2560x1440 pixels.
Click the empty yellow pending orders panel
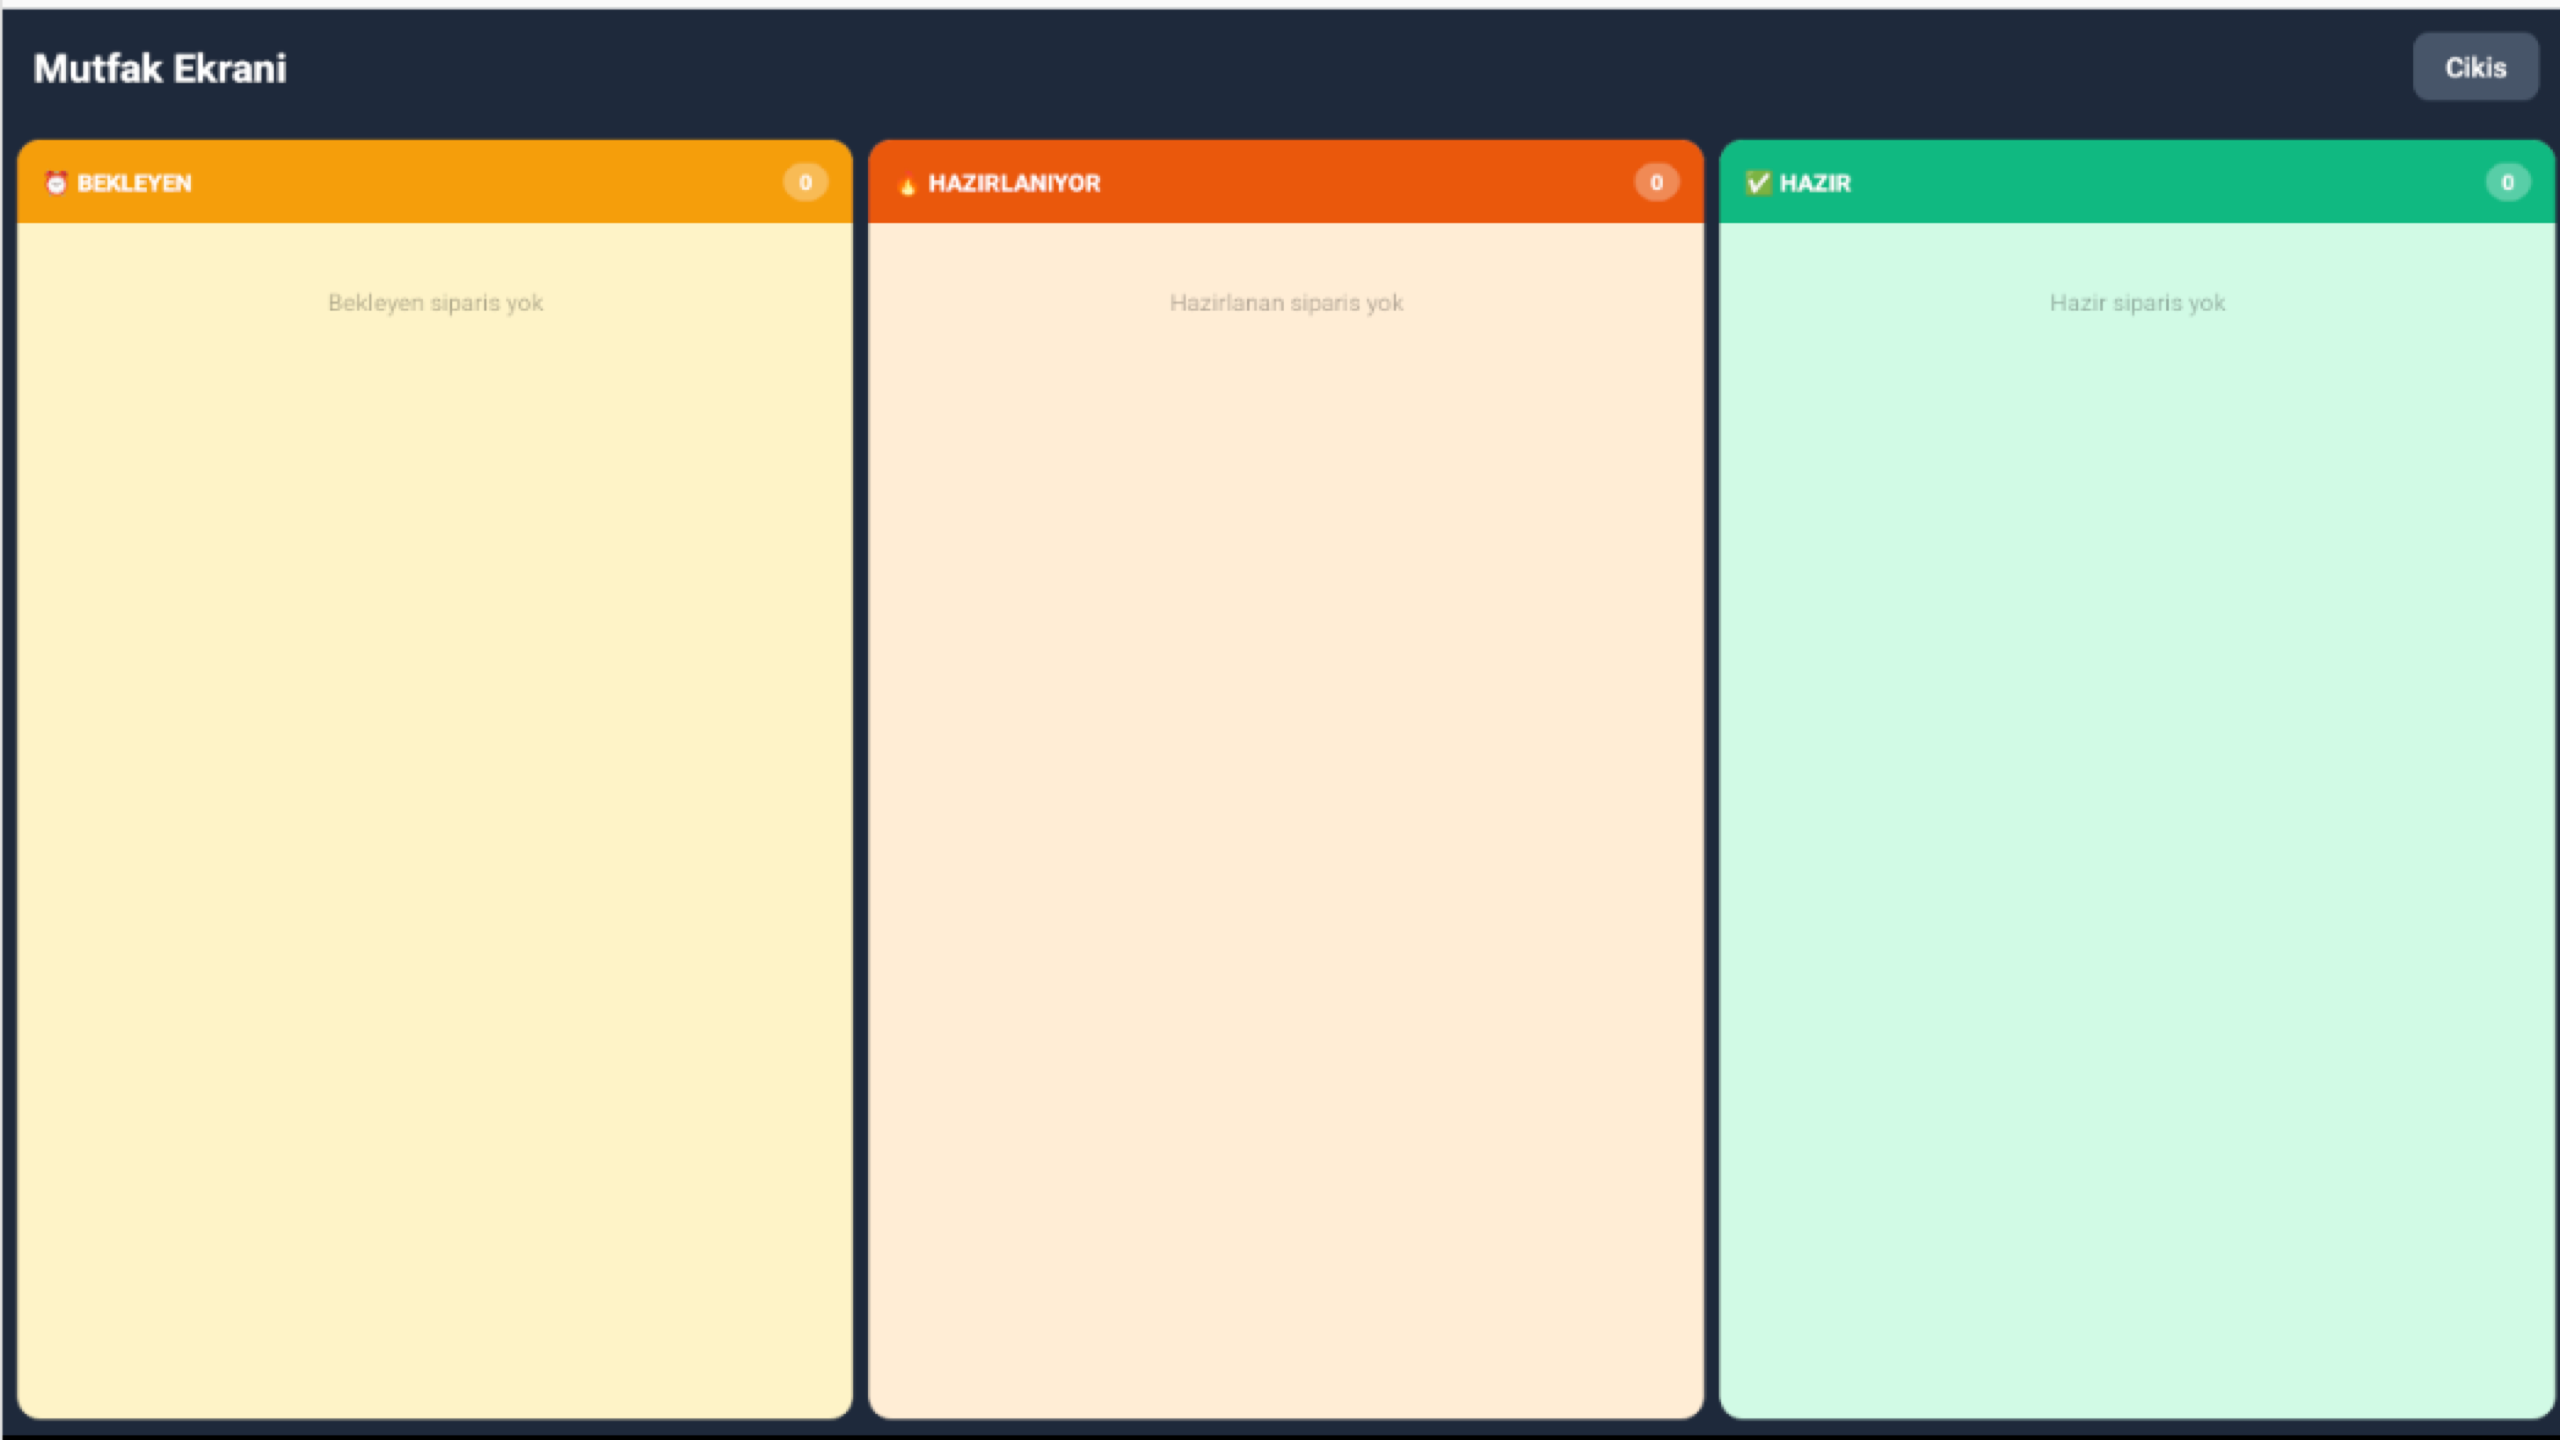435,820
